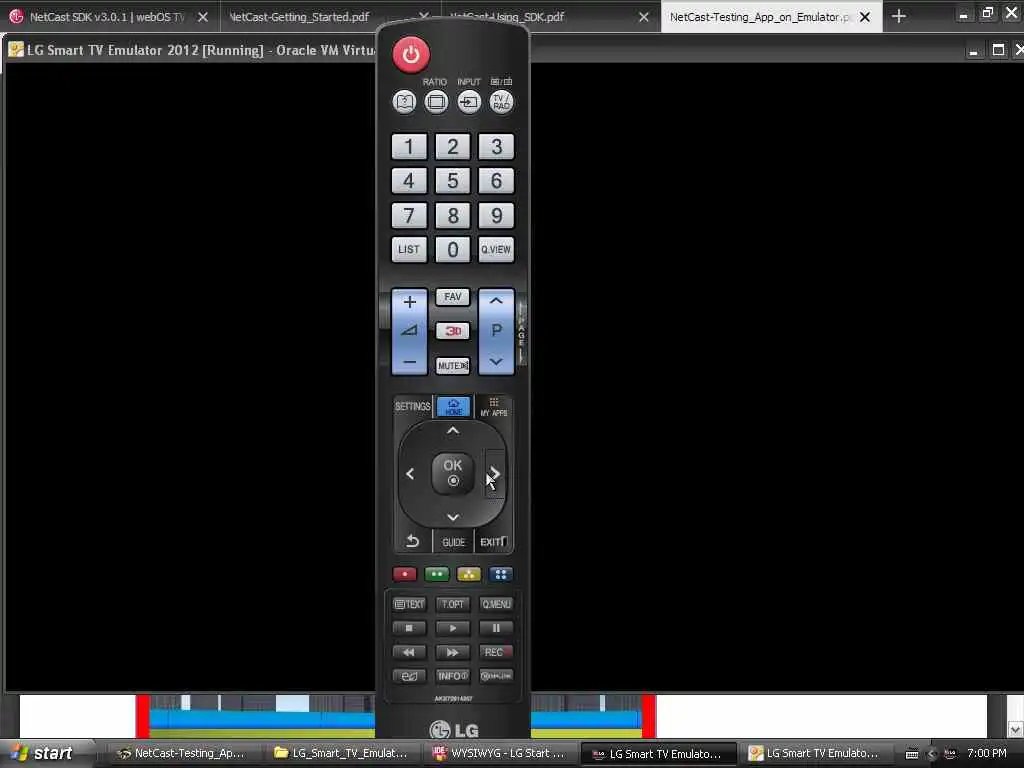The height and width of the screenshot is (768, 1024).
Task: Go to previous channel with P down arrow
Action: click(x=496, y=361)
